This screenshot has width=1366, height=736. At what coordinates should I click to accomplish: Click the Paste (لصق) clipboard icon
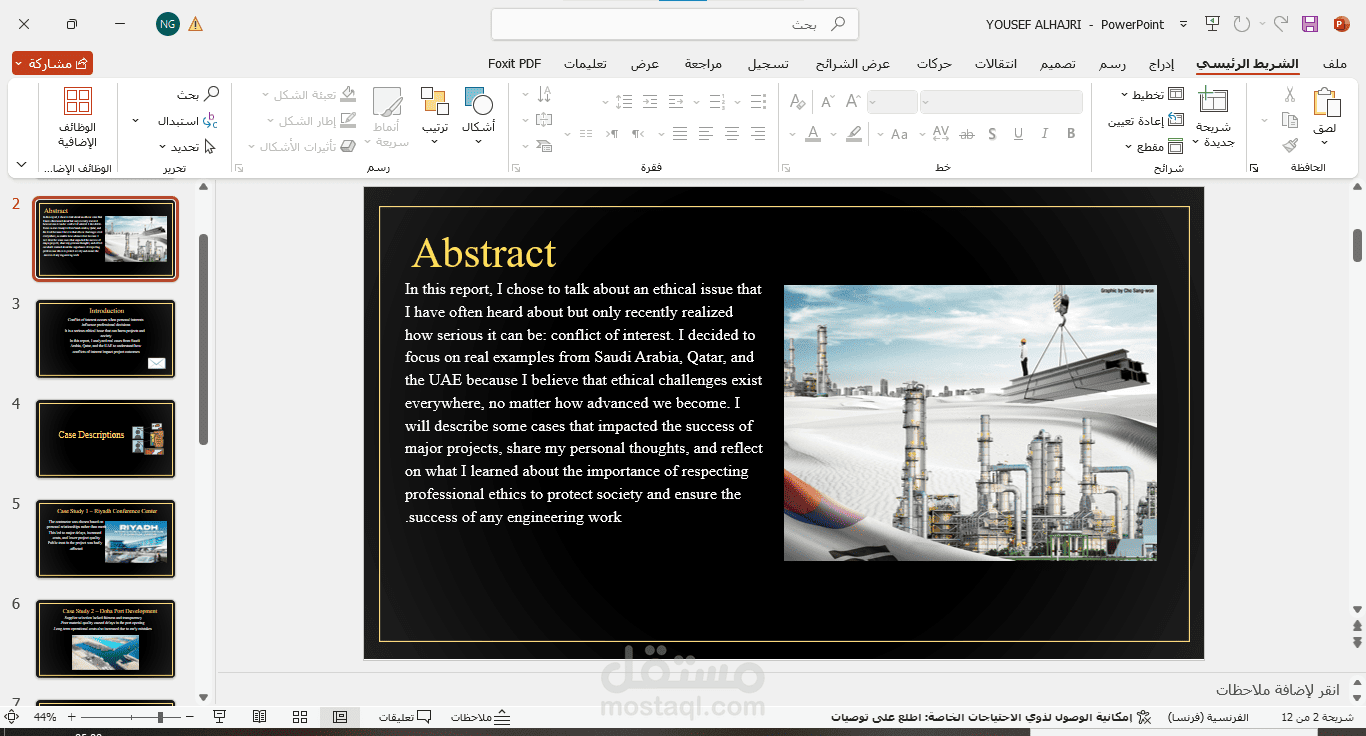click(1325, 103)
